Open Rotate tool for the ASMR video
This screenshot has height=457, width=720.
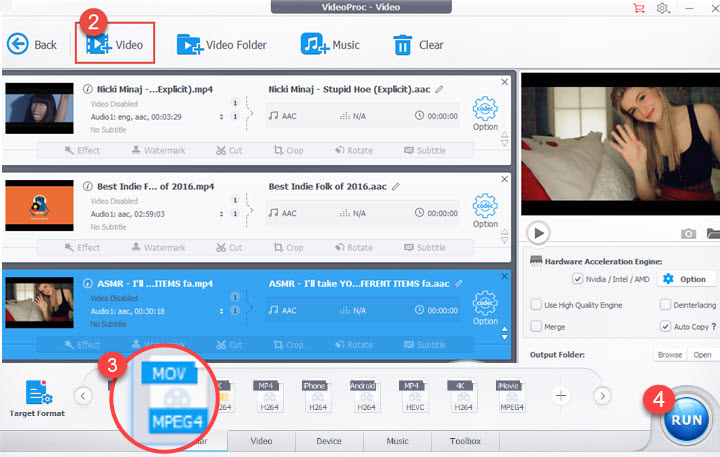coord(354,344)
